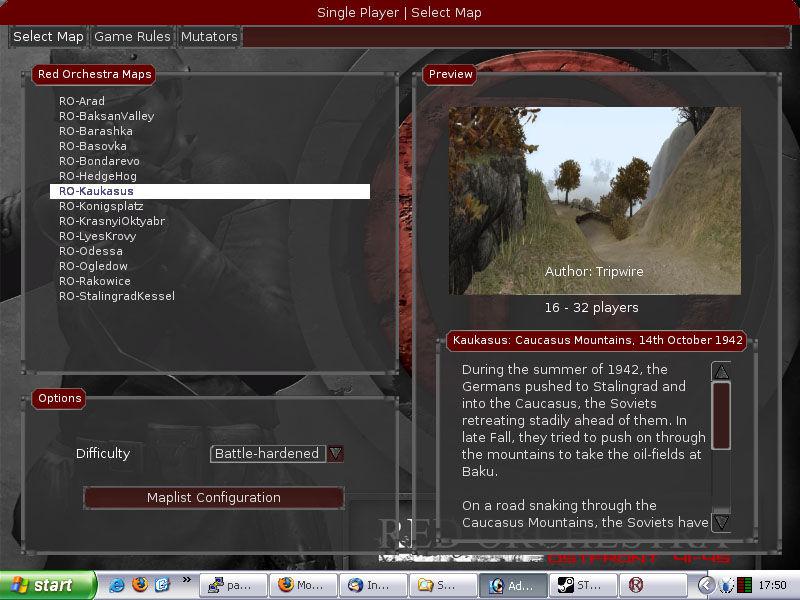The width and height of the screenshot is (800, 600).
Task: Click the blue bug-shaped tray icon
Action: click(727, 585)
